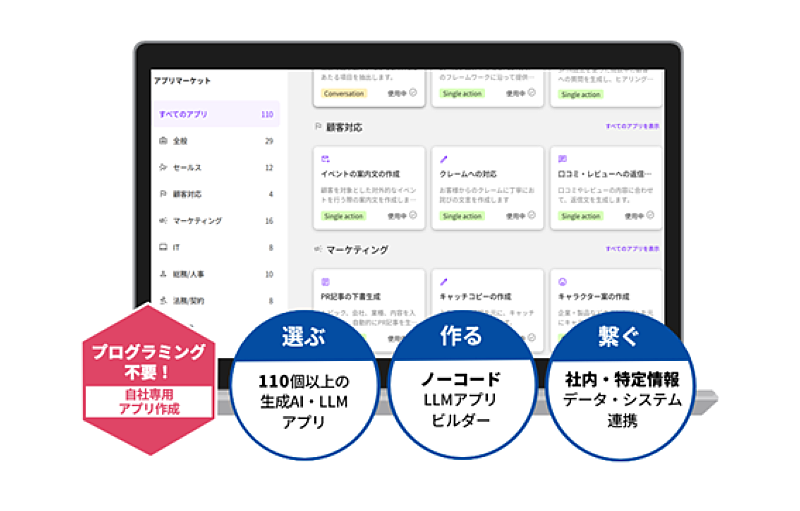Click the pen icon on the クレームへの対応 card
The image size is (800, 511).
pos(444,159)
